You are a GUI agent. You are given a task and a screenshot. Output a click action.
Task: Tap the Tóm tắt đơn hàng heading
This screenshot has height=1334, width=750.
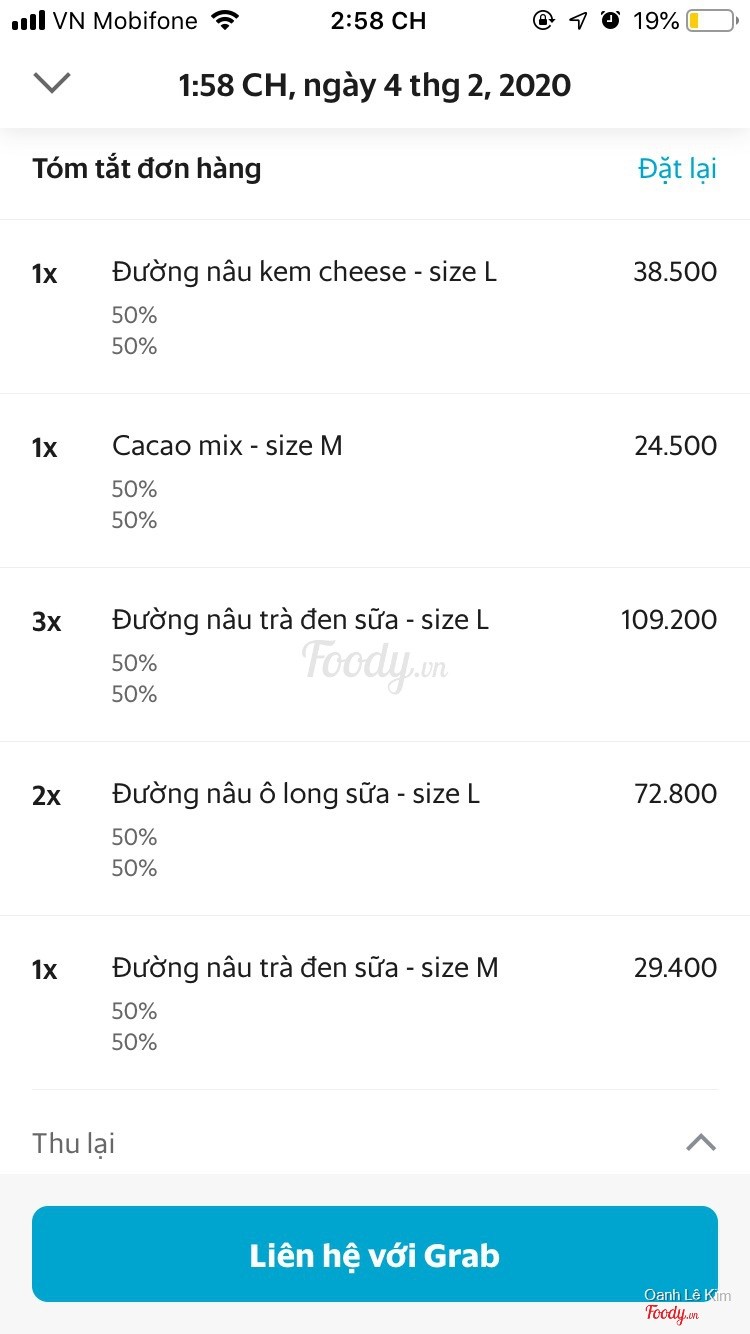pos(146,169)
